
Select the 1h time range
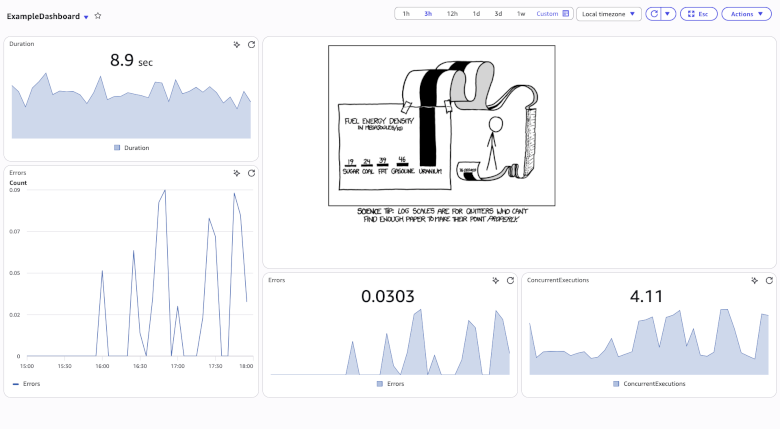tap(406, 14)
